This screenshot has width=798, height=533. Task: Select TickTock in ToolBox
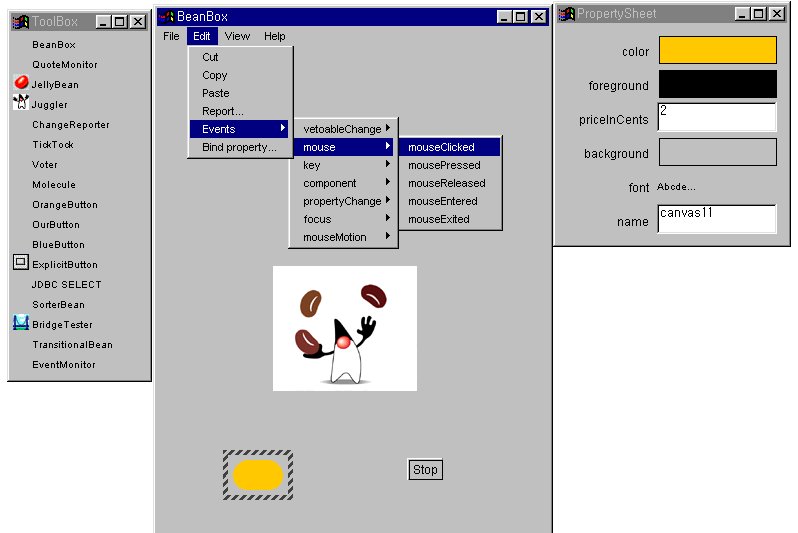pos(53,145)
